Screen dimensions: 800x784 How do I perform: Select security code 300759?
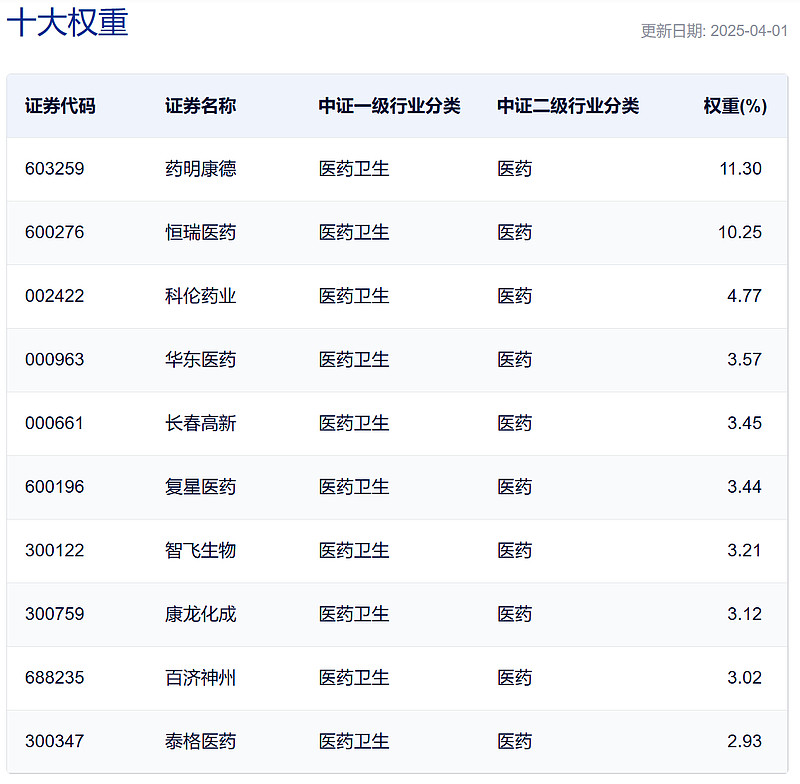click(55, 614)
